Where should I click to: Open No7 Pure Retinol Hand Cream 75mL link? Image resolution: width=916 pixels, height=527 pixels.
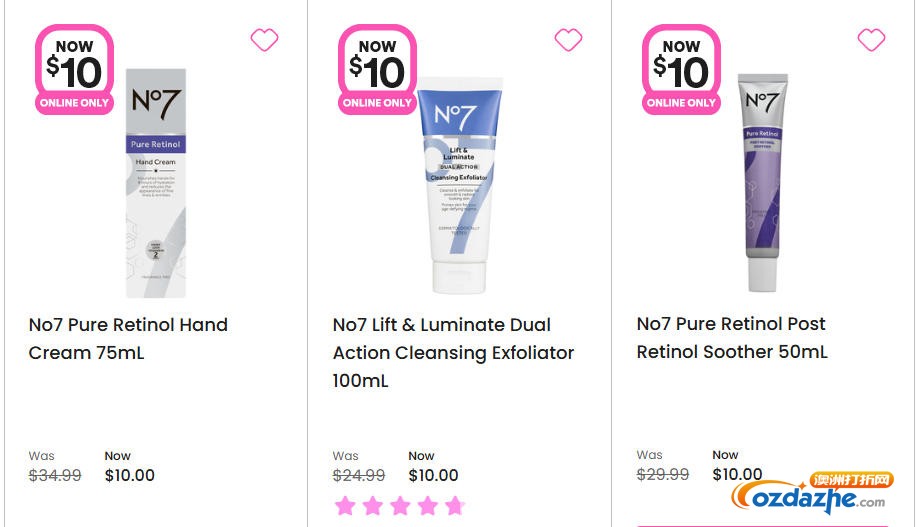[128, 338]
